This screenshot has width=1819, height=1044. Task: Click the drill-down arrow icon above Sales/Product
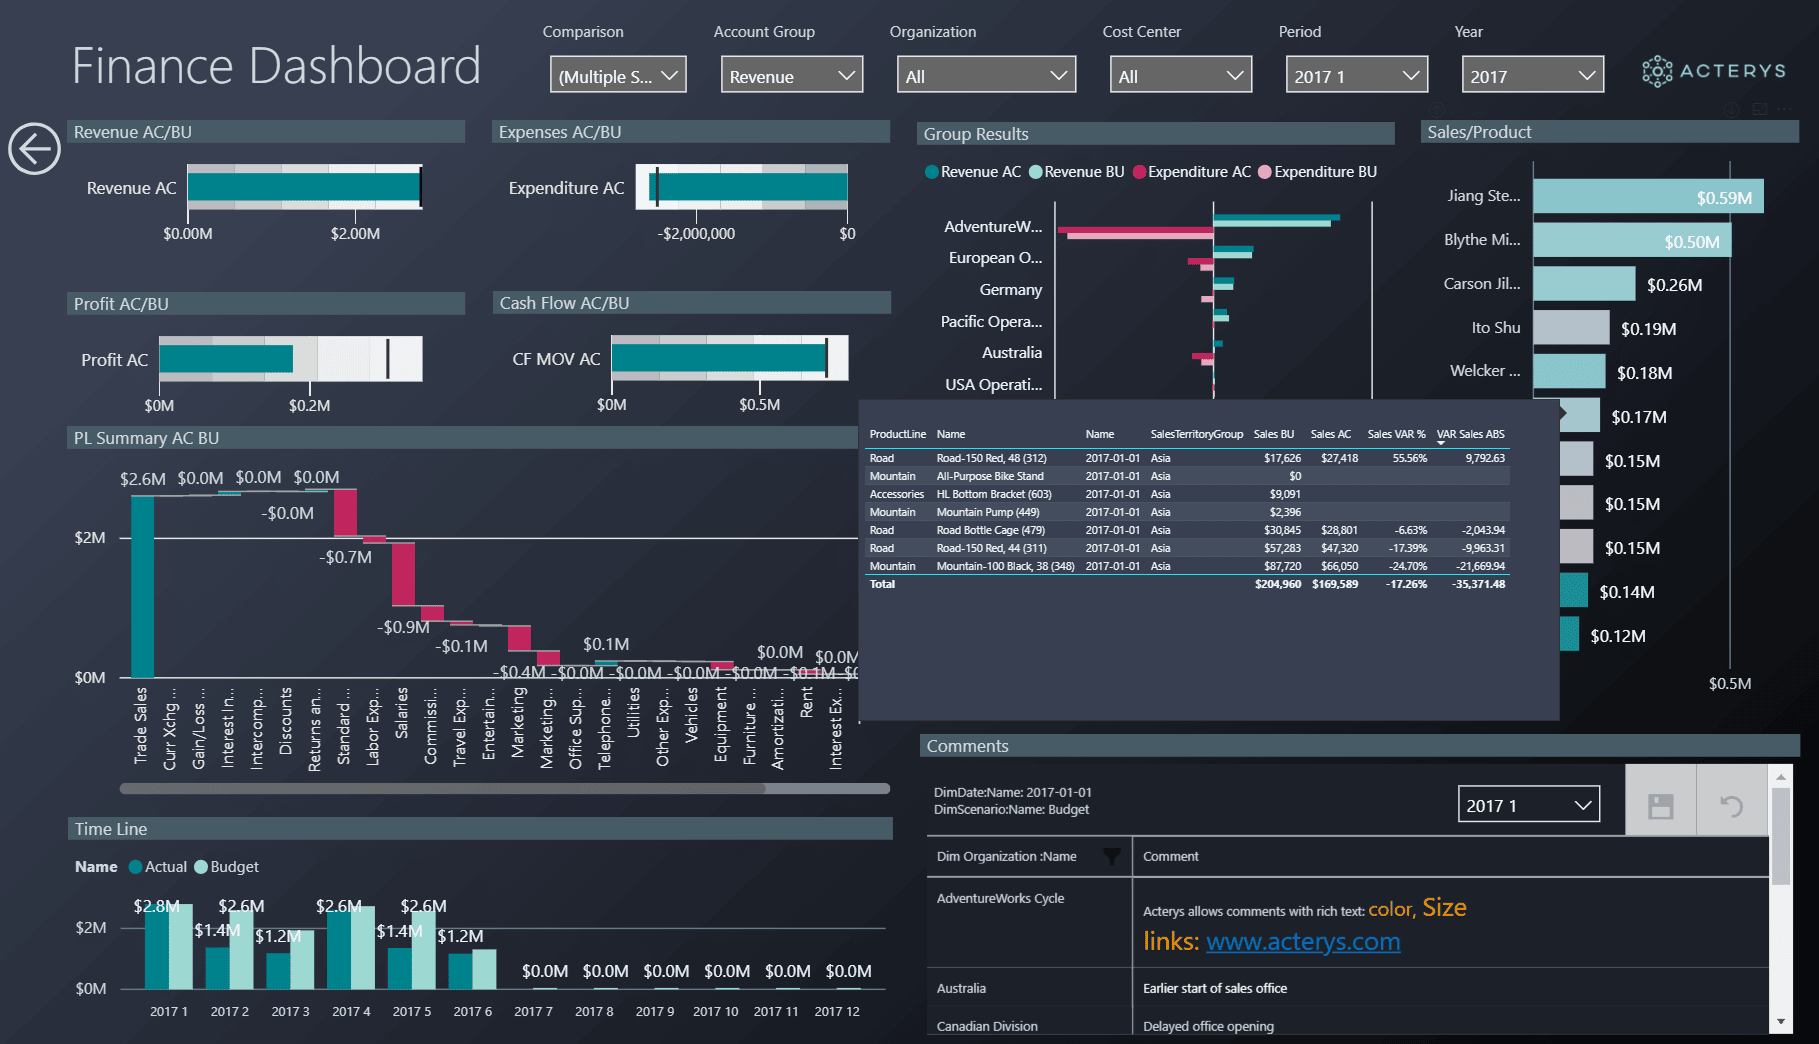coord(1731,109)
